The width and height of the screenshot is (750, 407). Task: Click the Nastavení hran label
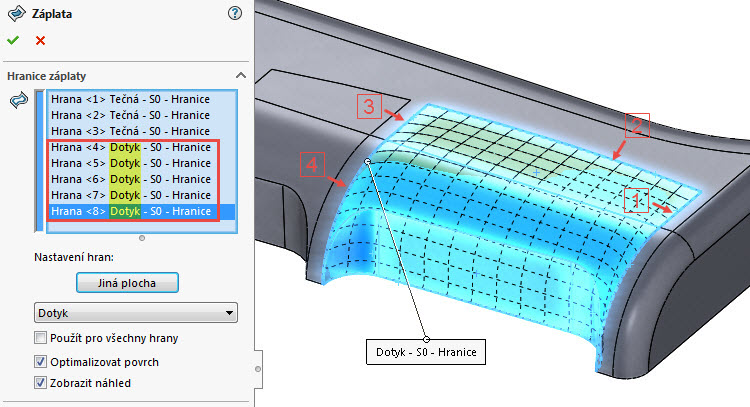[74, 257]
